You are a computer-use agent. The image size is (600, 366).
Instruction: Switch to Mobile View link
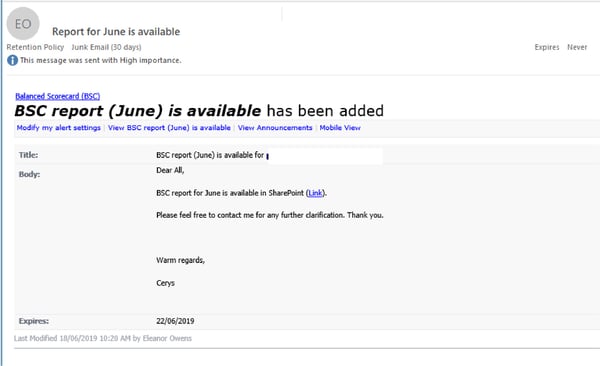[x=340, y=128]
